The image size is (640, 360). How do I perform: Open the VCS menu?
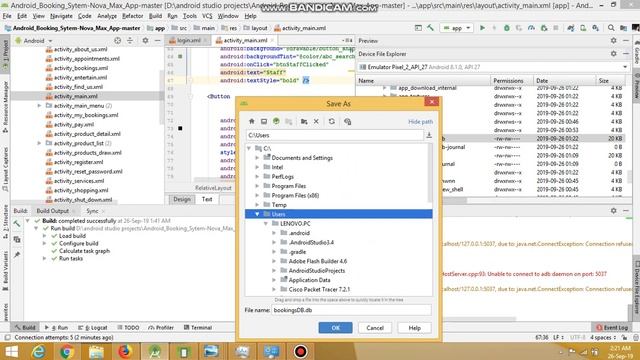tap(207, 16)
